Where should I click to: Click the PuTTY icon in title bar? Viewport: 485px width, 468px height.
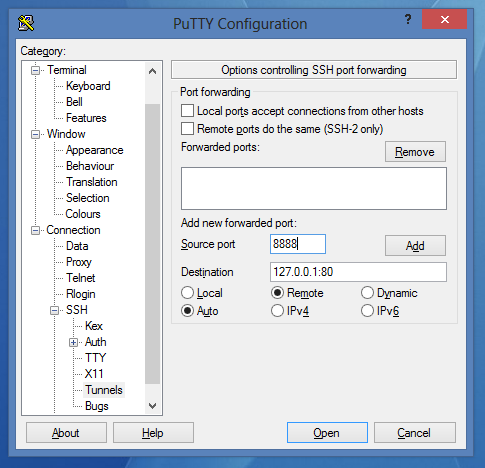(26, 23)
